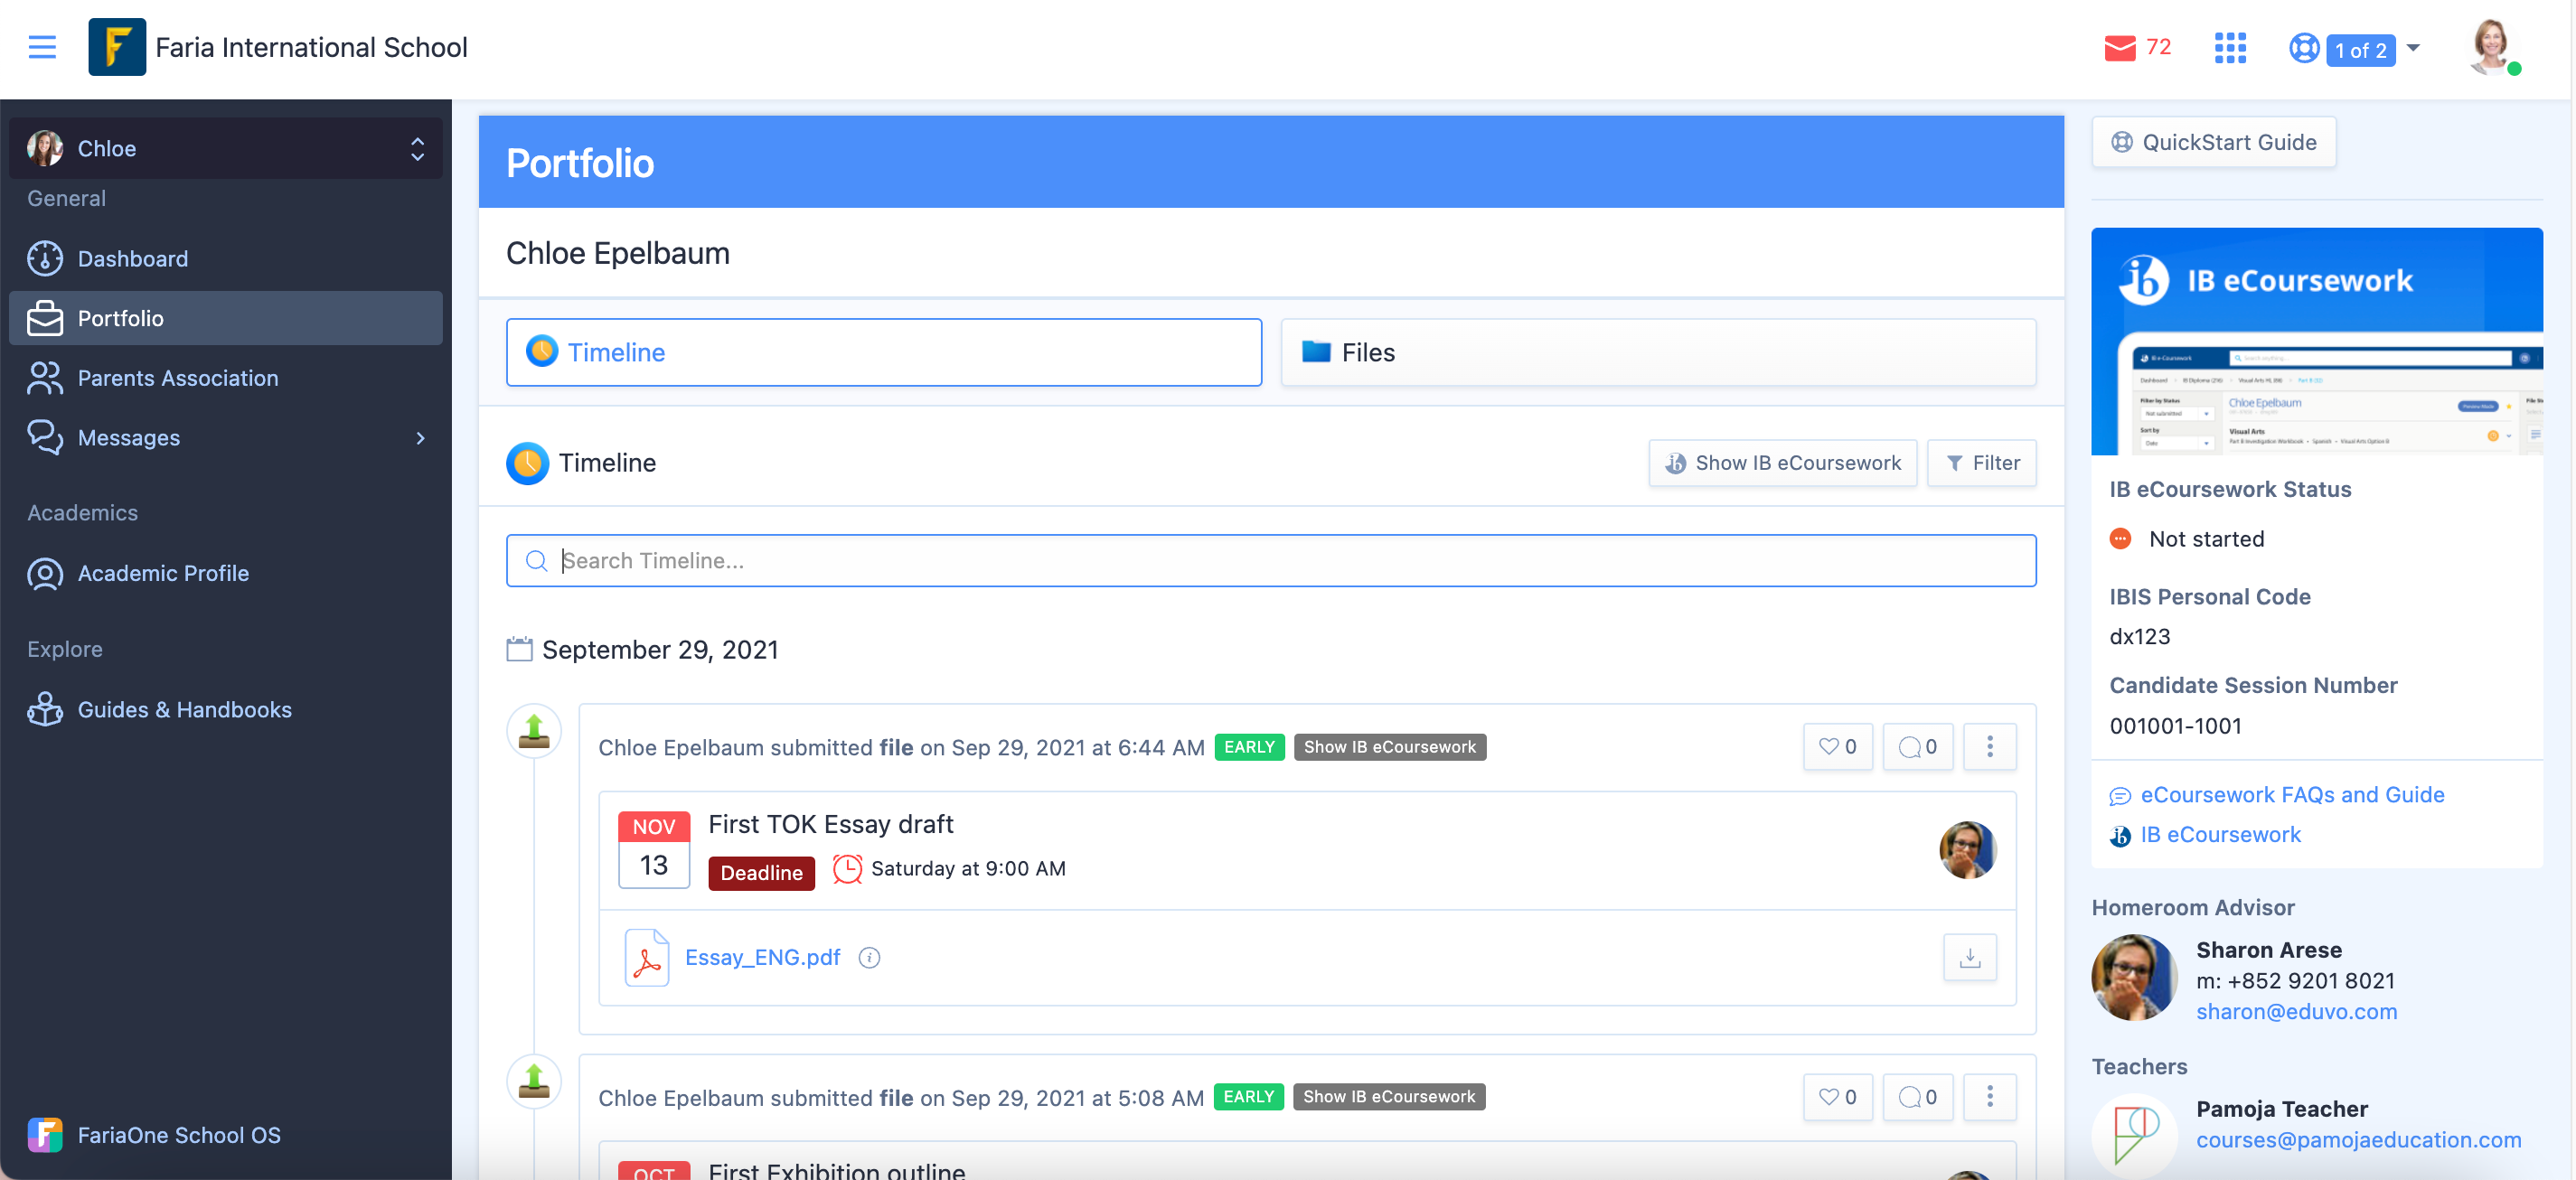Open the timeline Filter button

1981,463
